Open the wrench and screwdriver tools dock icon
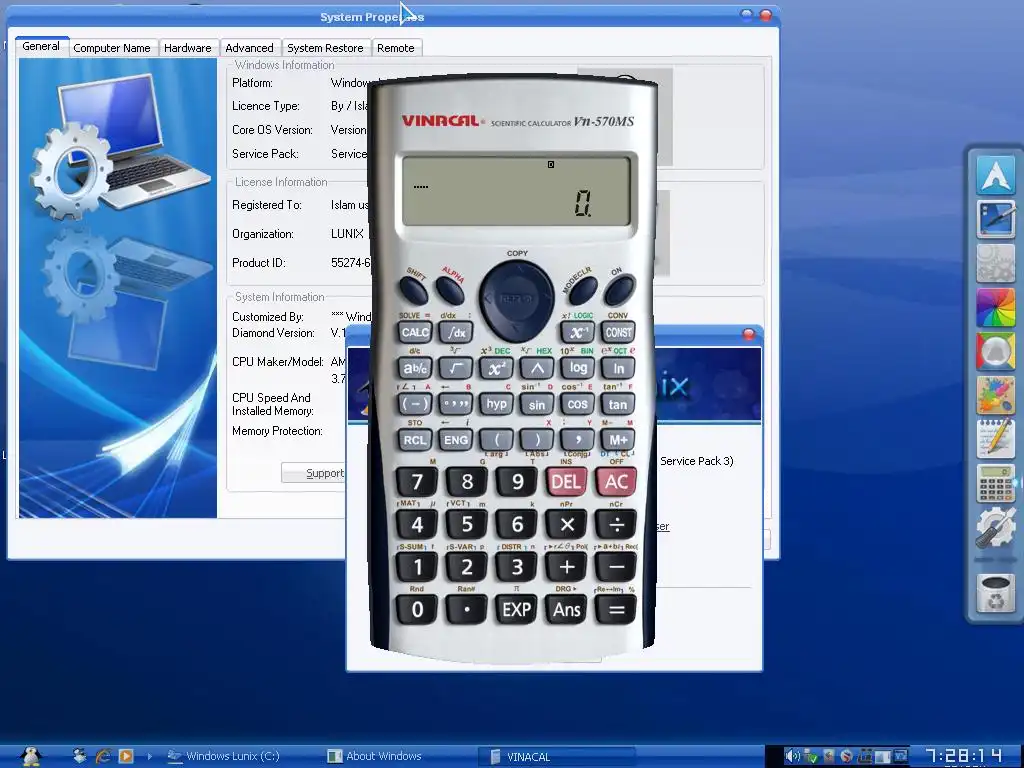This screenshot has width=1024, height=768. click(995, 528)
